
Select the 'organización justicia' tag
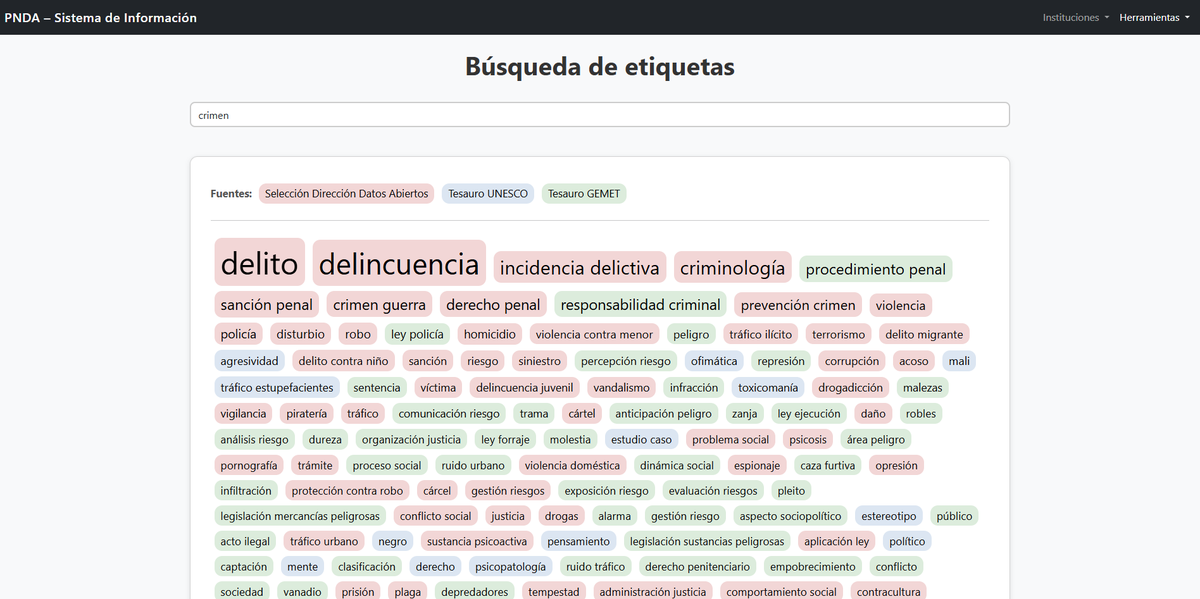[411, 439]
